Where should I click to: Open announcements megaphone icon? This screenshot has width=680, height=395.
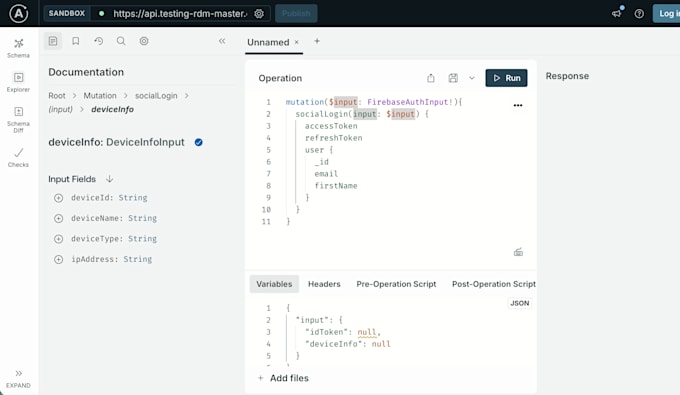click(x=617, y=13)
